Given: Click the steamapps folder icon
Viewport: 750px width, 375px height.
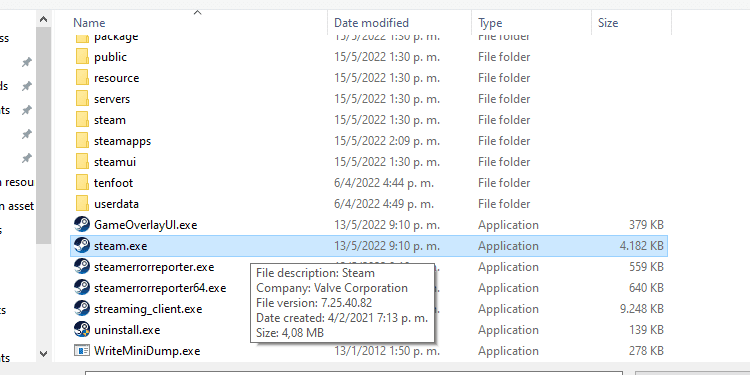Looking at the screenshot, I should click(82, 141).
